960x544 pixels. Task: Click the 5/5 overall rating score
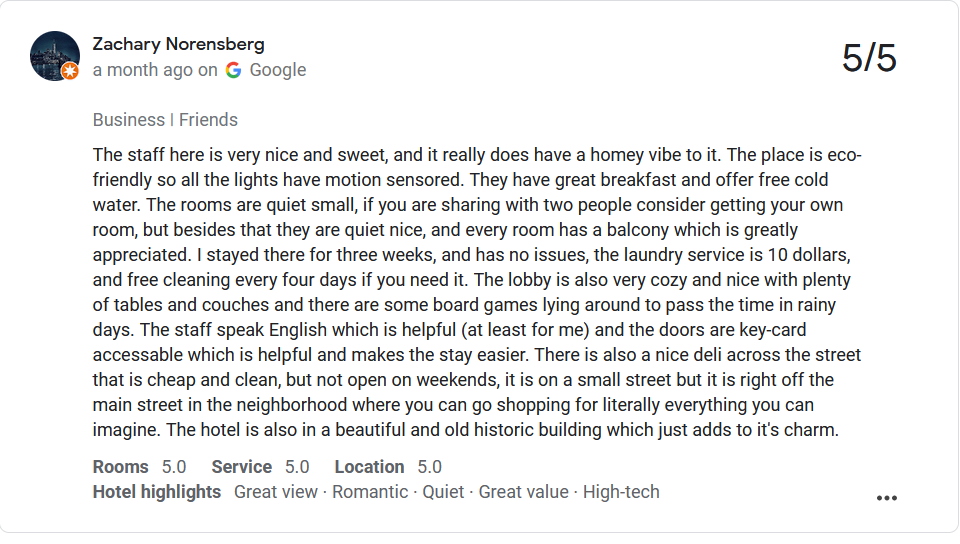click(869, 59)
